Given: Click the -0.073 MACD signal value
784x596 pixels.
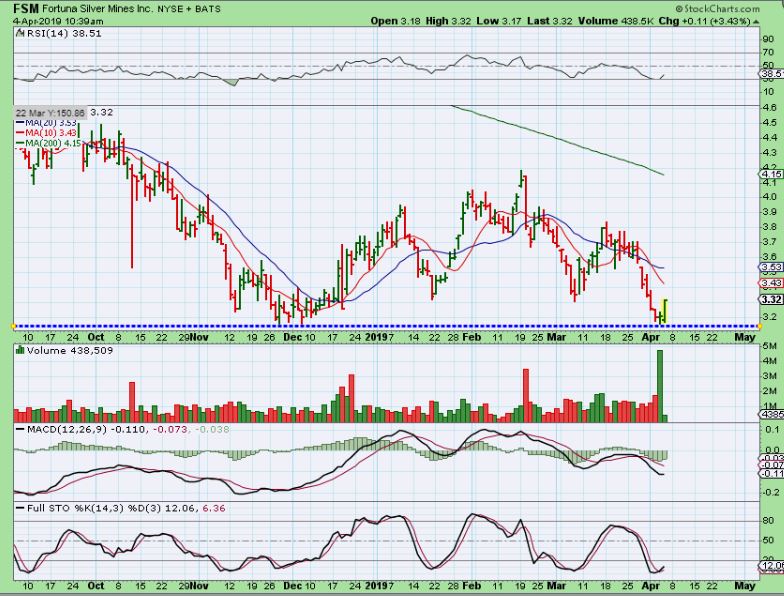Looking at the screenshot, I should [x=170, y=430].
